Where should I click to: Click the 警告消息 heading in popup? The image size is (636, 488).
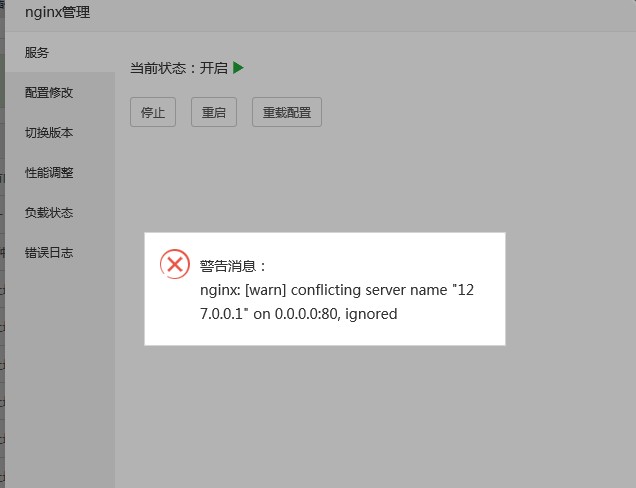[232, 266]
